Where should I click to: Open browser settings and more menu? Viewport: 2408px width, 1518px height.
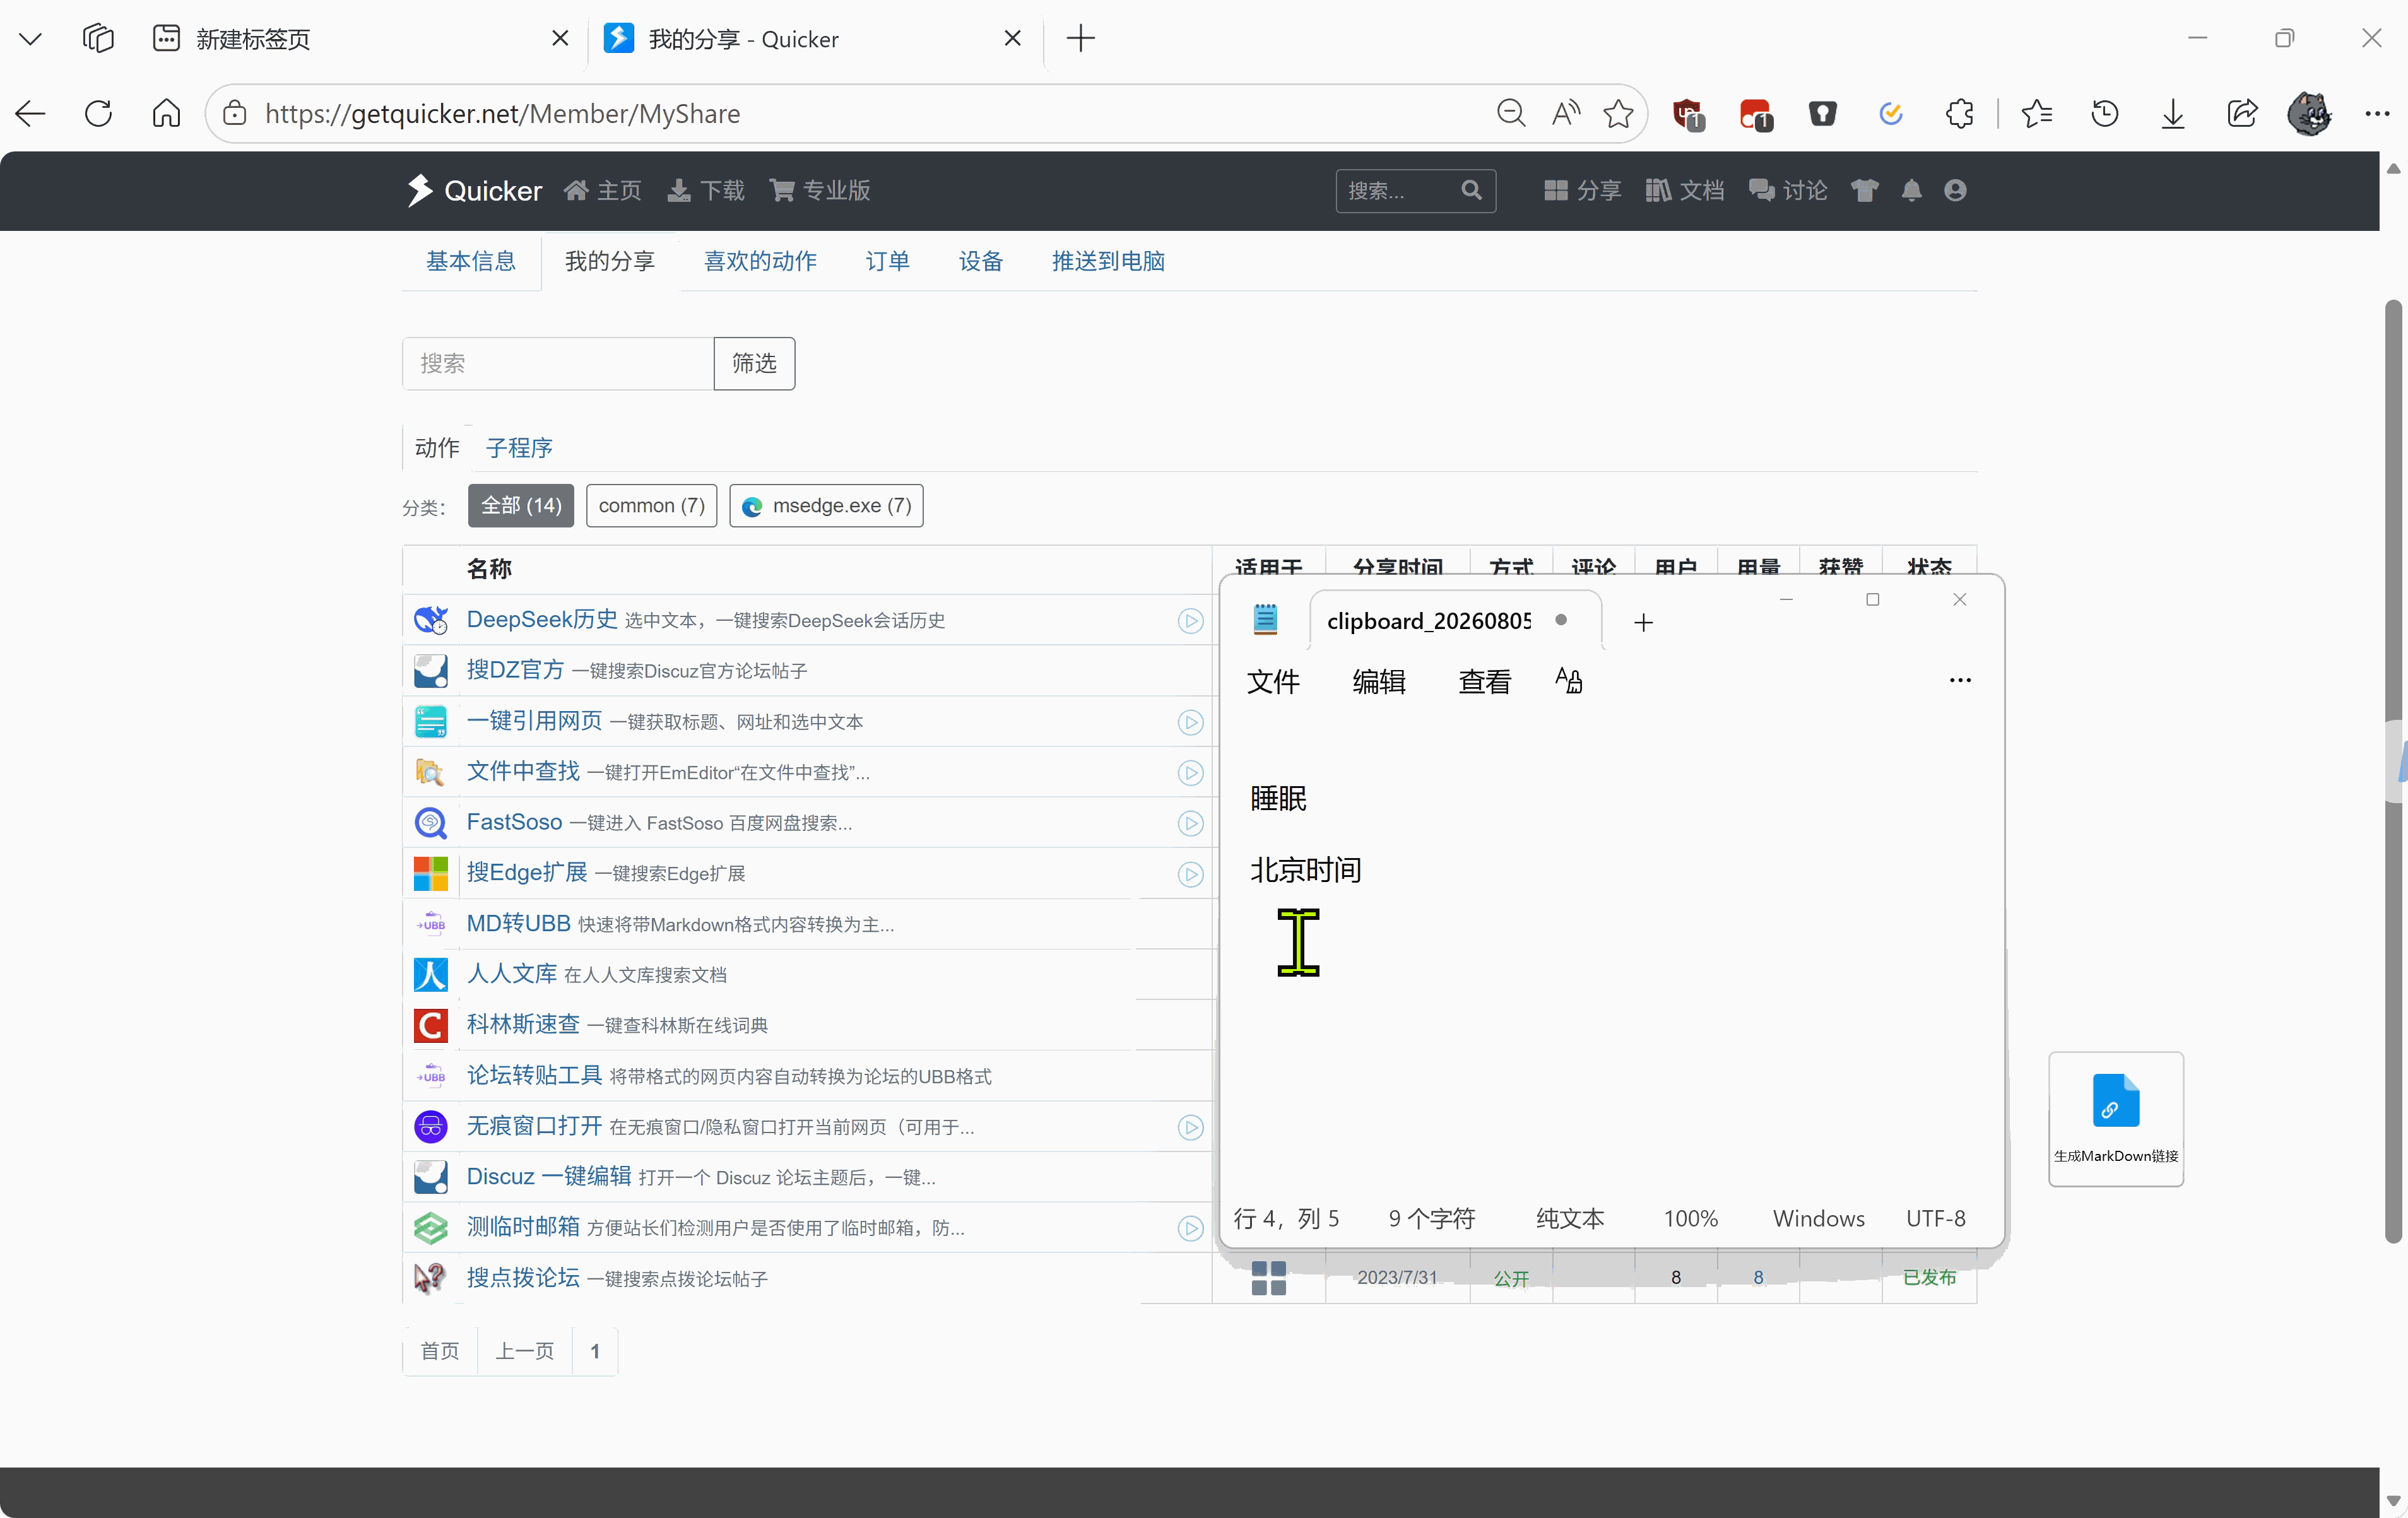[2377, 114]
